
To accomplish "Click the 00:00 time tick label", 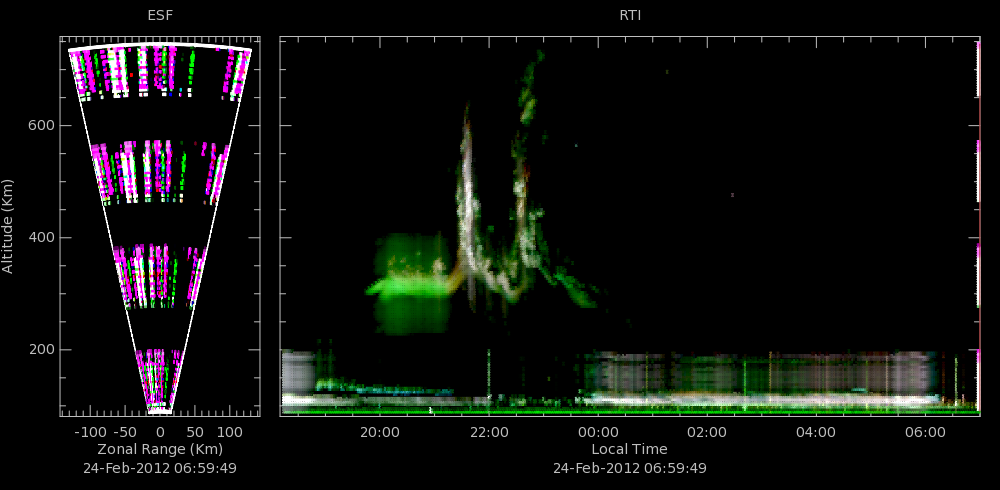I will 598,432.
